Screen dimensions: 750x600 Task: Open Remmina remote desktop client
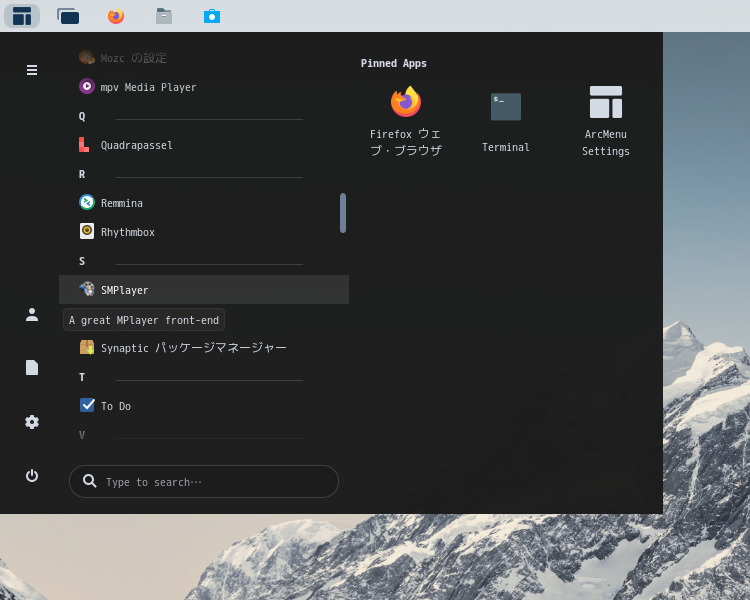pos(204,203)
